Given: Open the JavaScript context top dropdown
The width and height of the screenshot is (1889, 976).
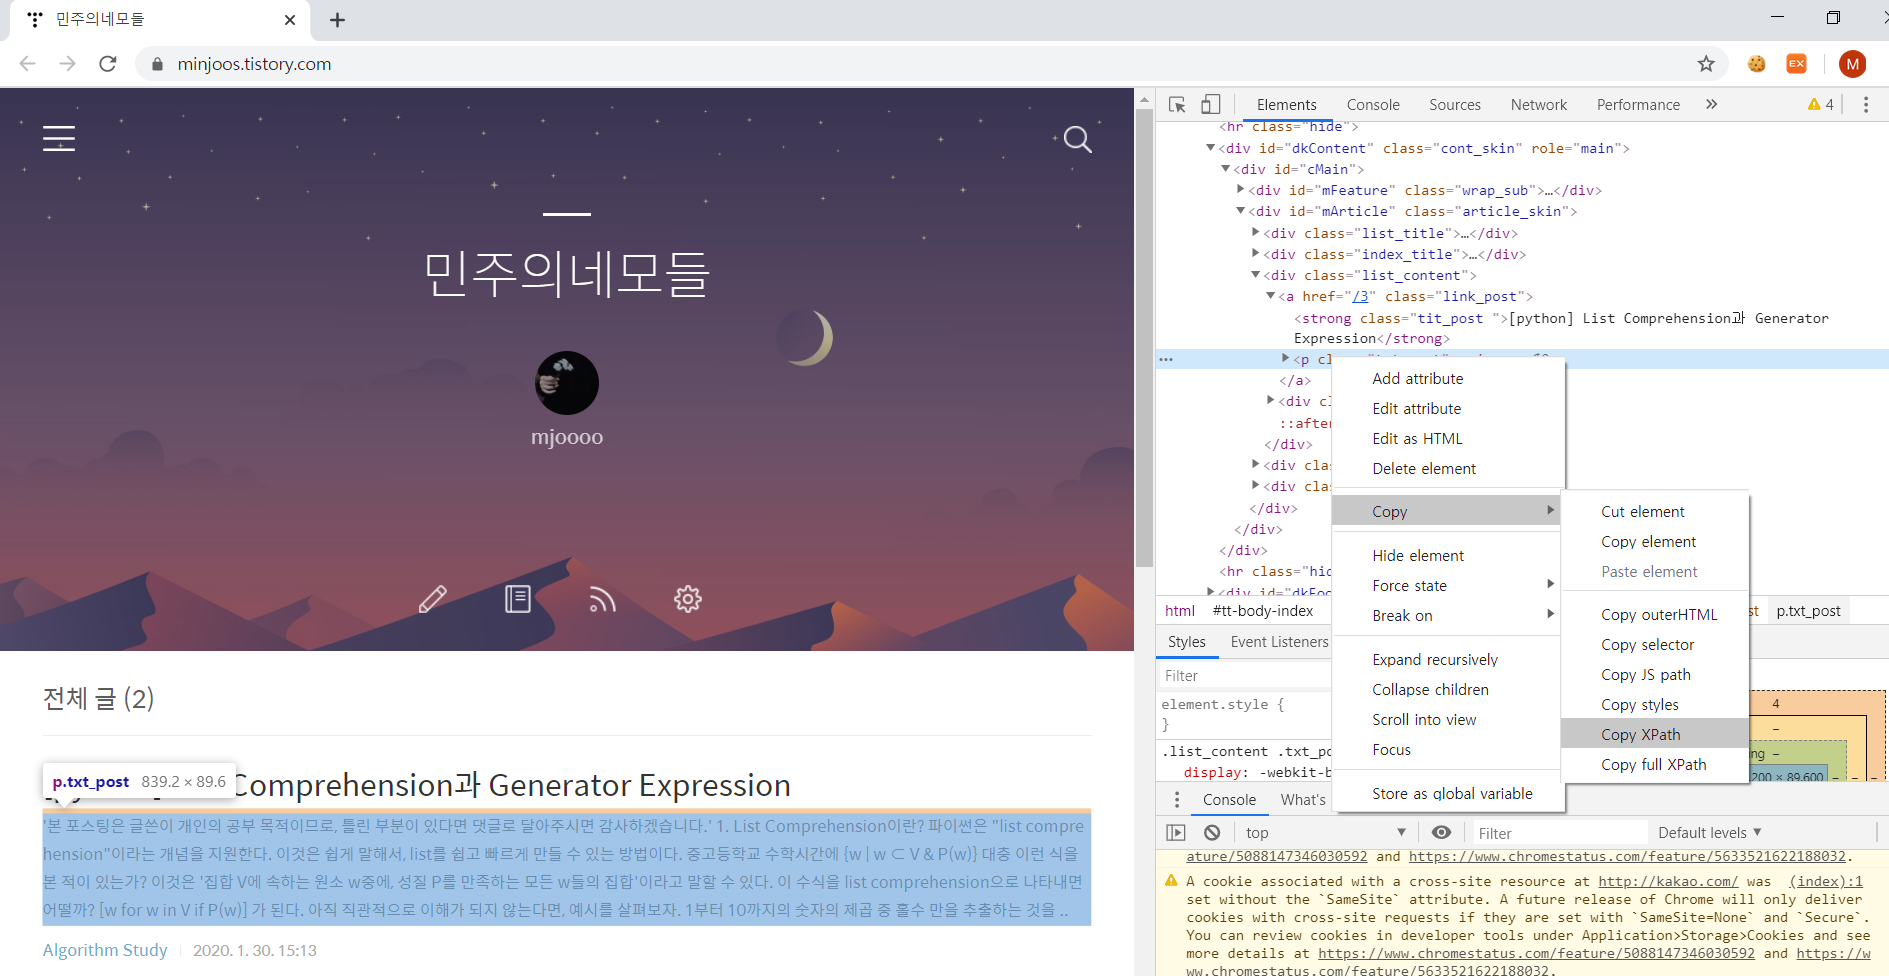Looking at the screenshot, I should (x=1326, y=833).
